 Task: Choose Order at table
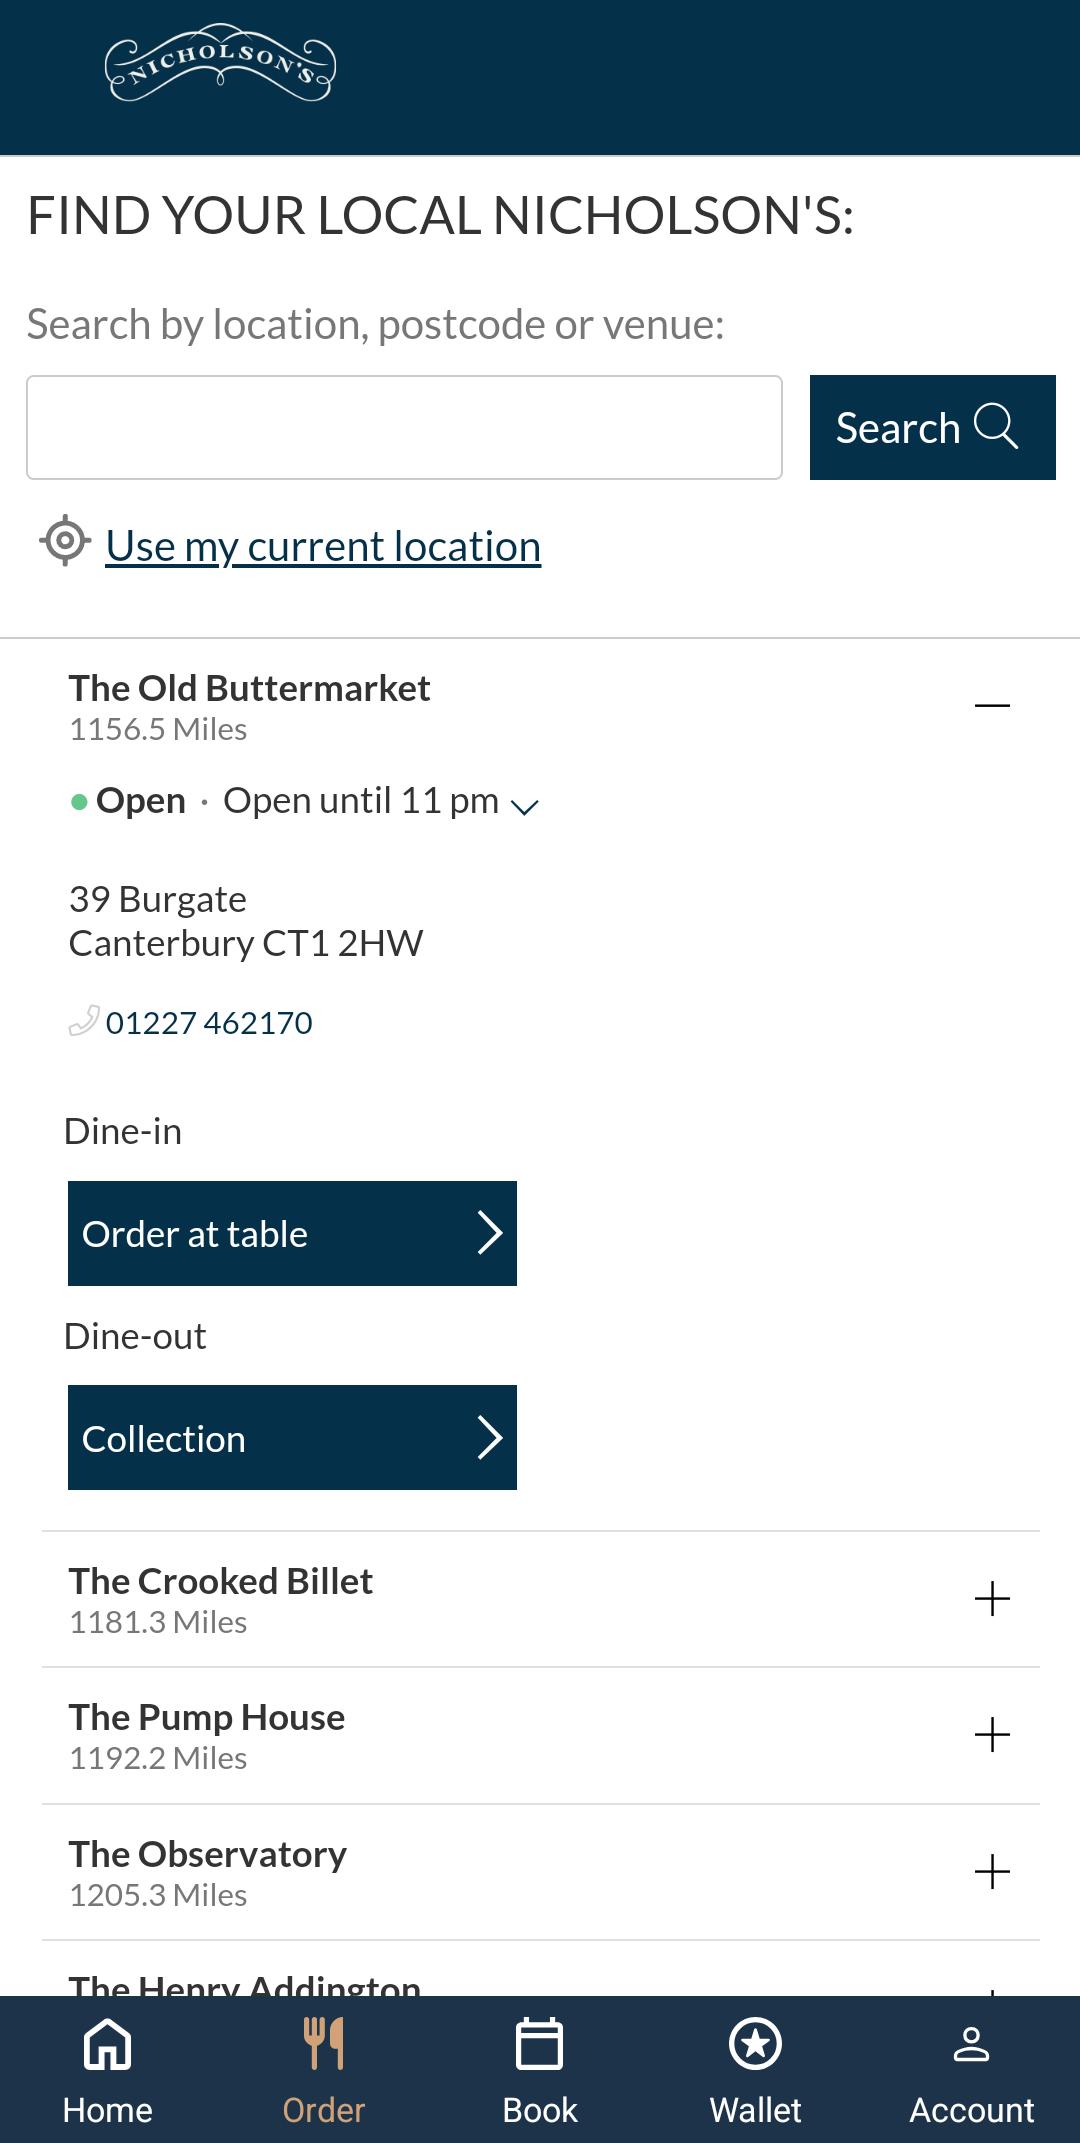pyautogui.click(x=292, y=1233)
